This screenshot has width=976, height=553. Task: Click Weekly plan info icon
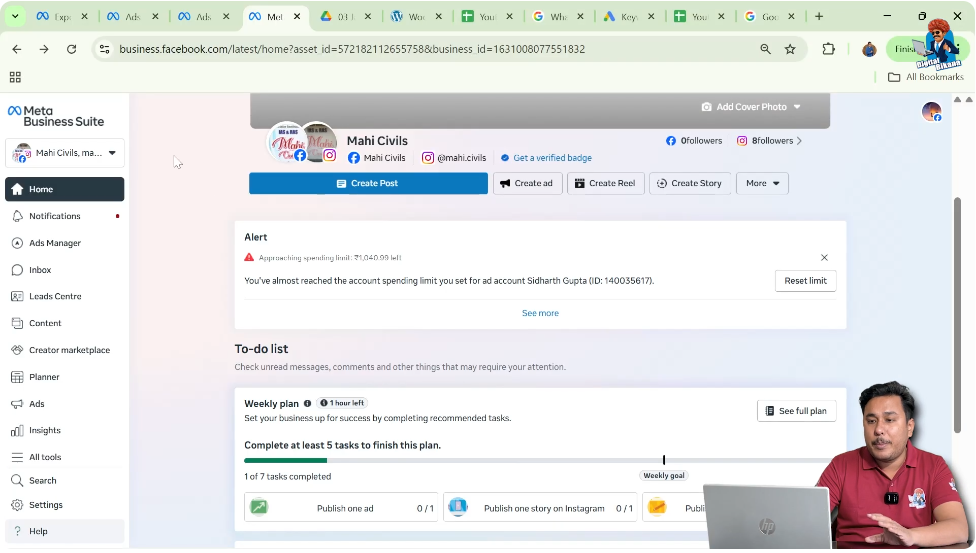pos(307,404)
